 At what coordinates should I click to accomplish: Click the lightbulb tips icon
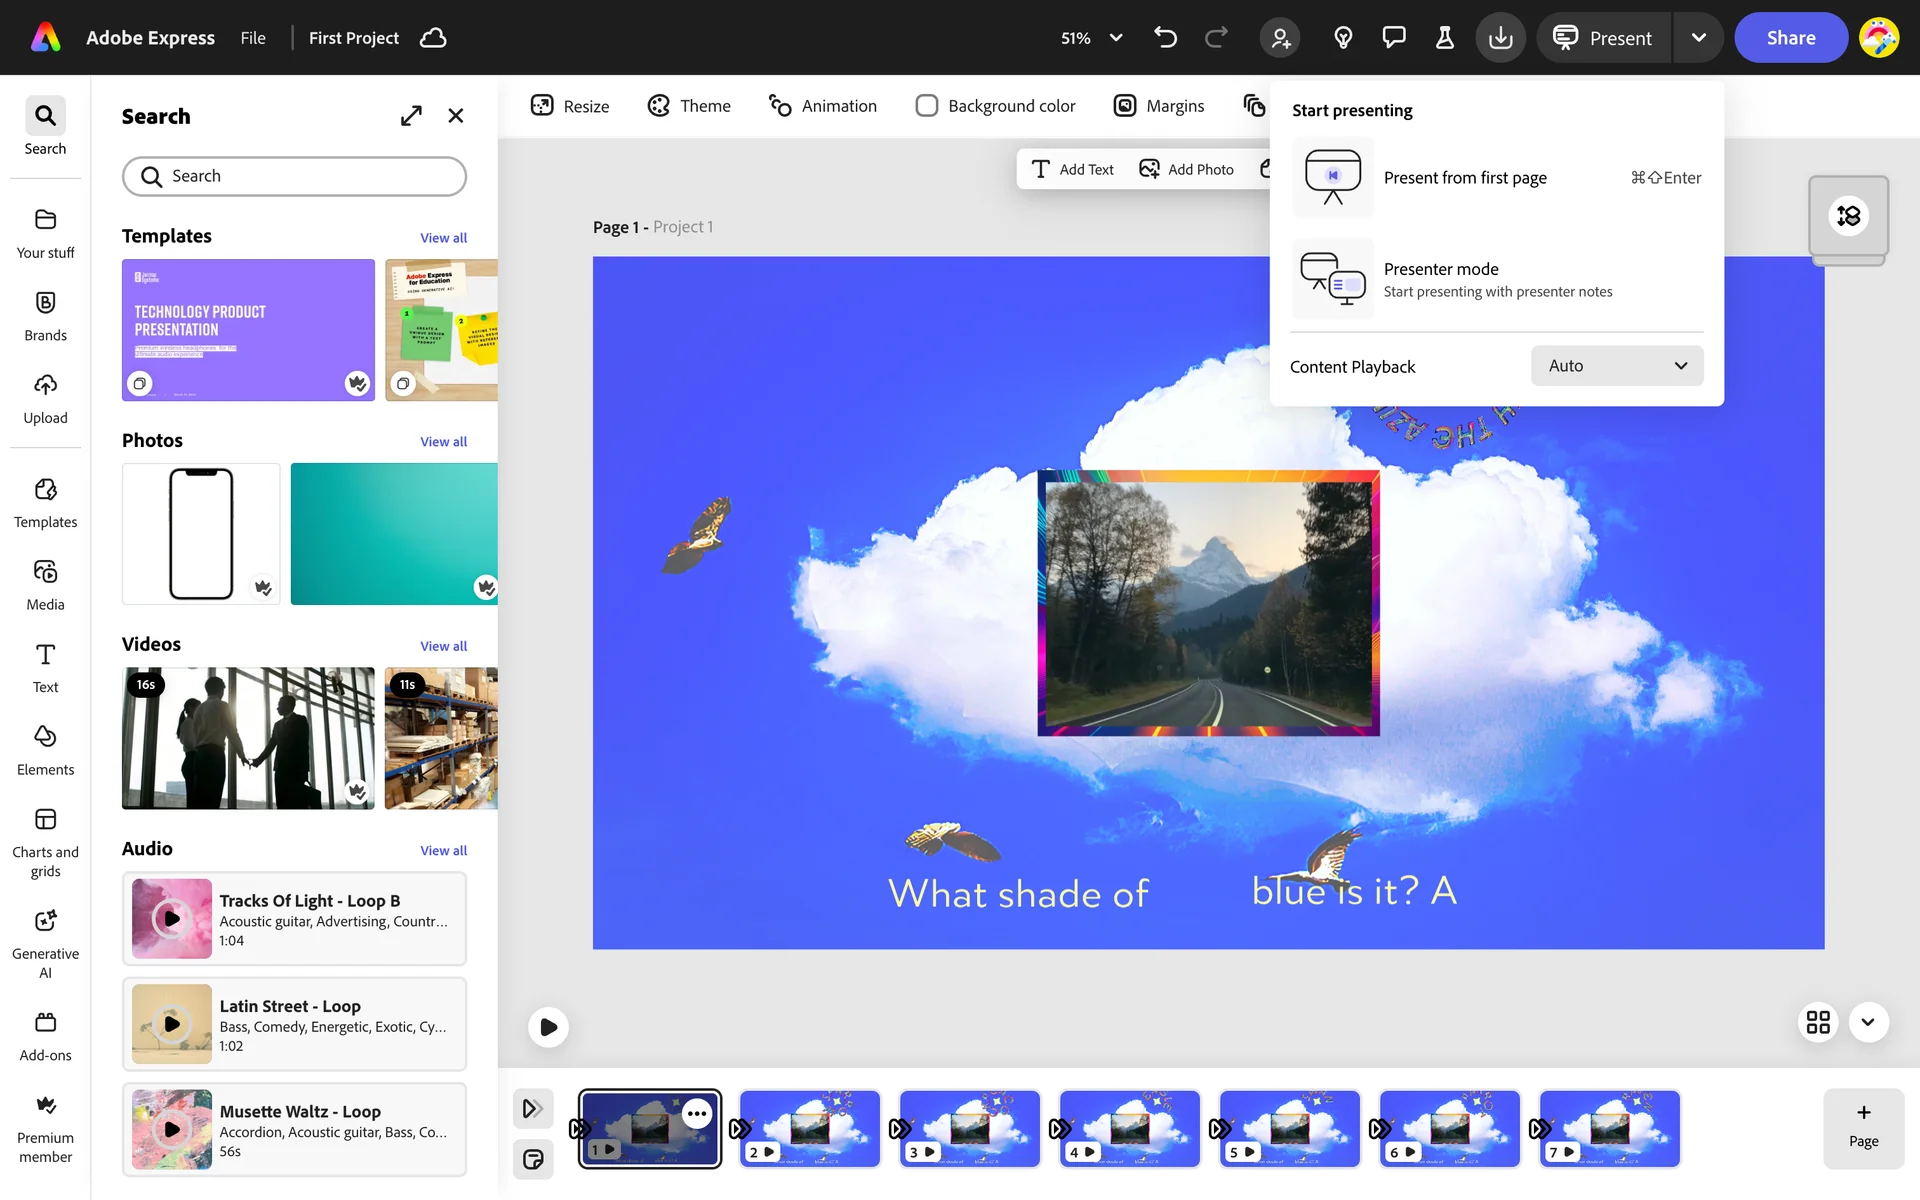point(1343,38)
